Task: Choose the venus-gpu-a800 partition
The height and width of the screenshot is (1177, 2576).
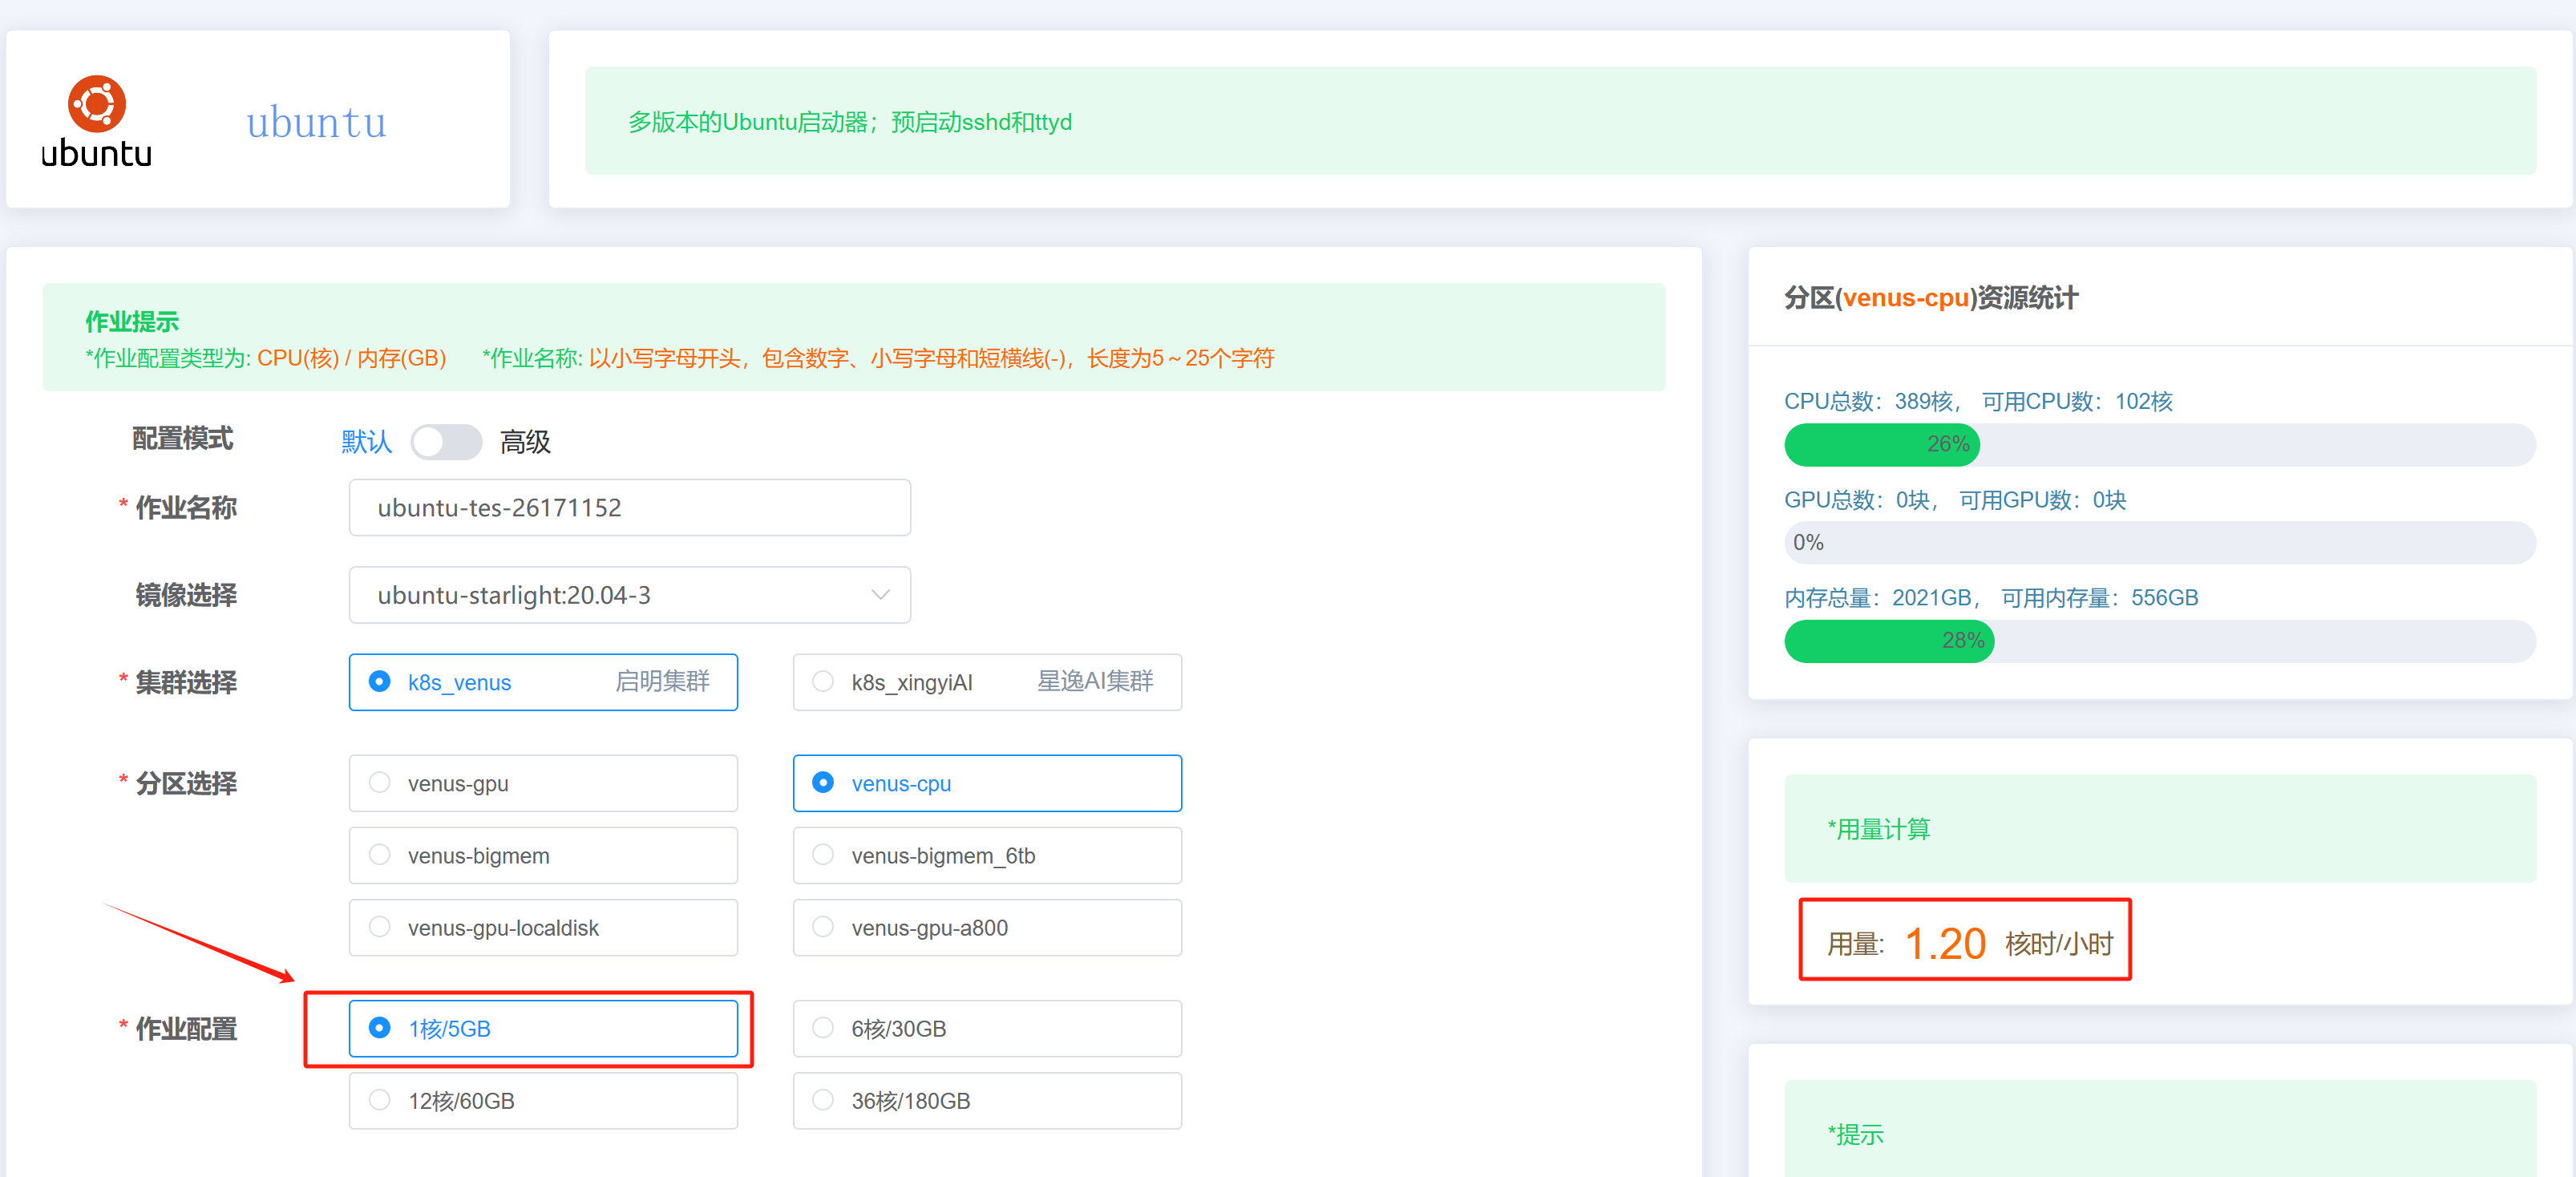Action: 986,927
